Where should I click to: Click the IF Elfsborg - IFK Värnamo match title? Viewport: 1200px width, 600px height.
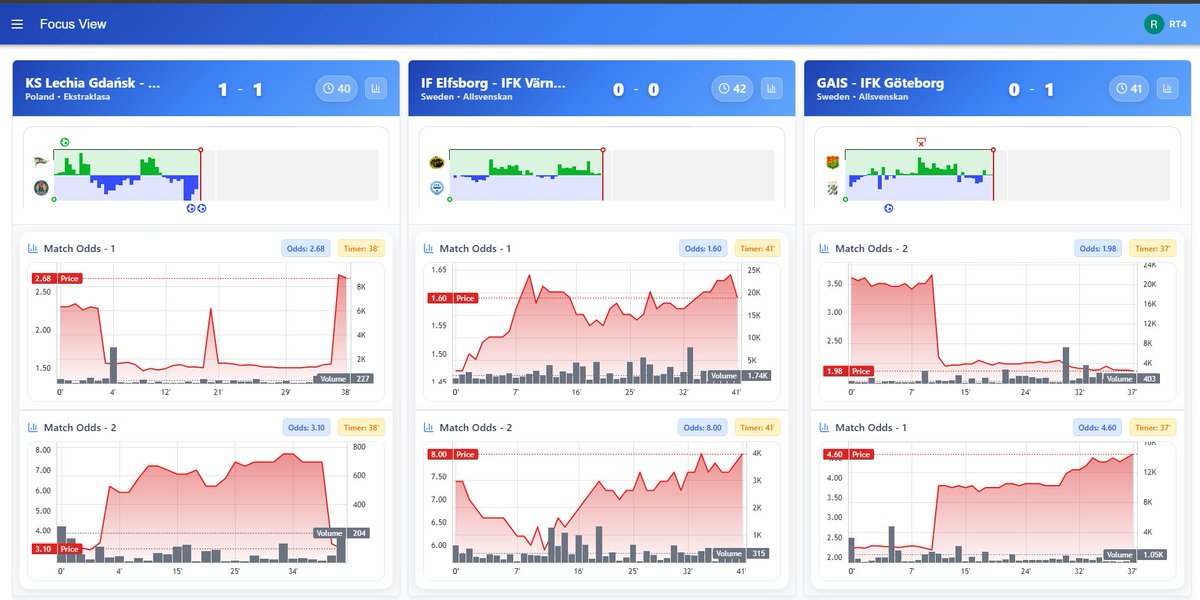coord(494,84)
